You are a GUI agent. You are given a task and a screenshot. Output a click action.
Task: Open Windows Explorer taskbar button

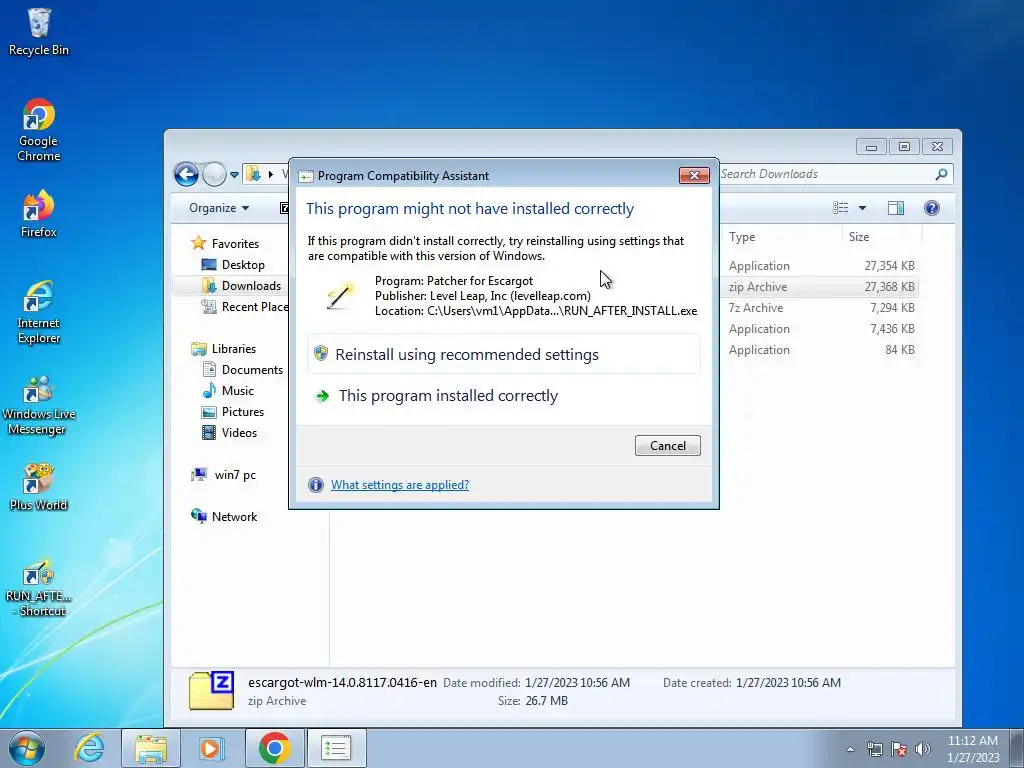pyautogui.click(x=150, y=748)
